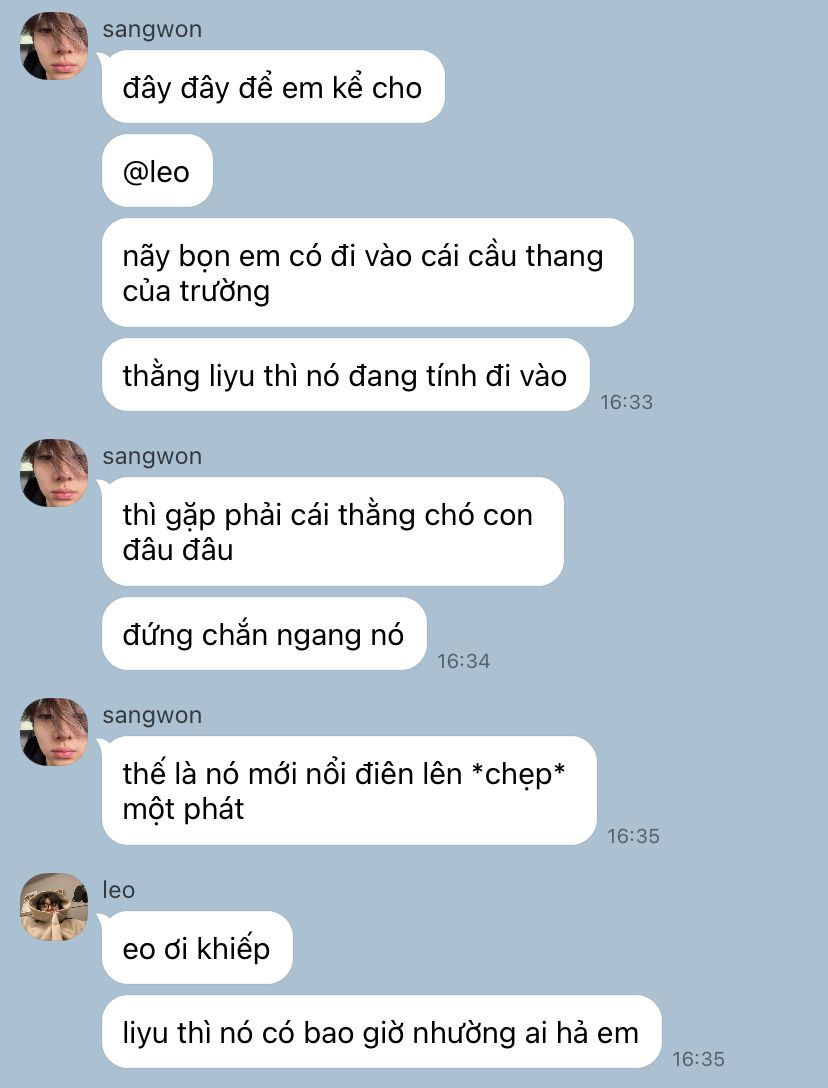Click the 16:35 timestamp after sangwon's message
The image size is (828, 1088).
[x=634, y=836]
